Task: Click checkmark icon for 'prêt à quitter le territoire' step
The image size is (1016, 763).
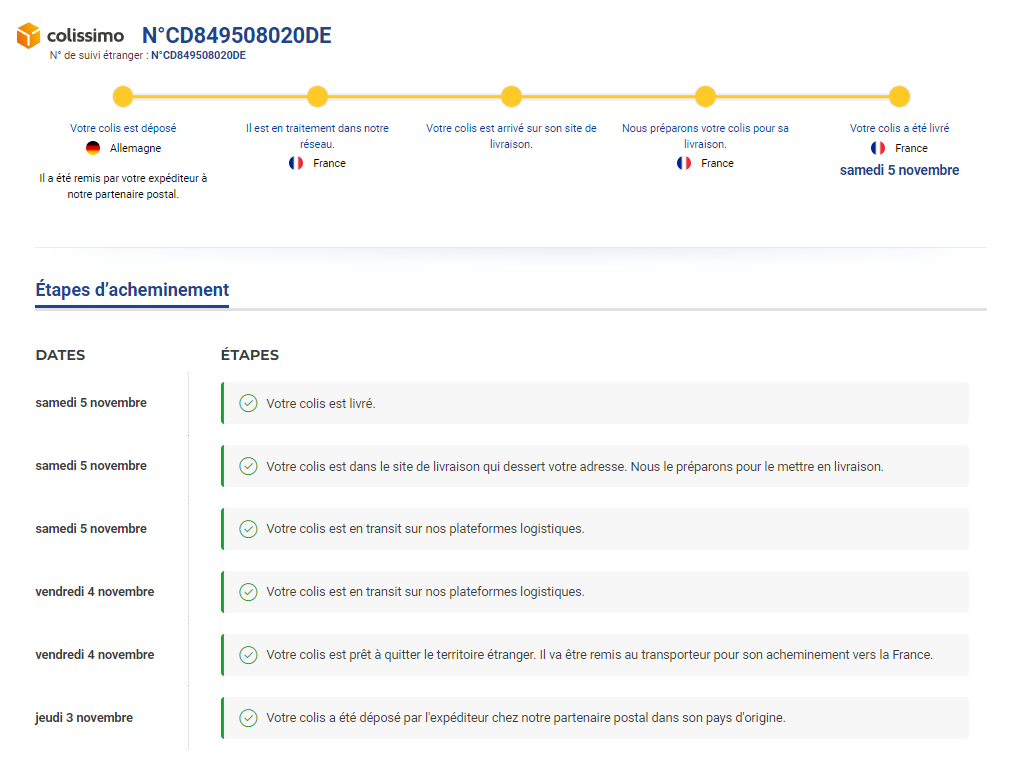Action: (248, 655)
